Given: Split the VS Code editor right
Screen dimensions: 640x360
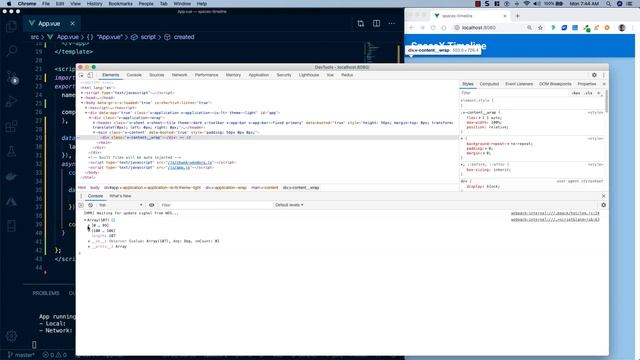Looking at the screenshot, I should tap(376, 24).
